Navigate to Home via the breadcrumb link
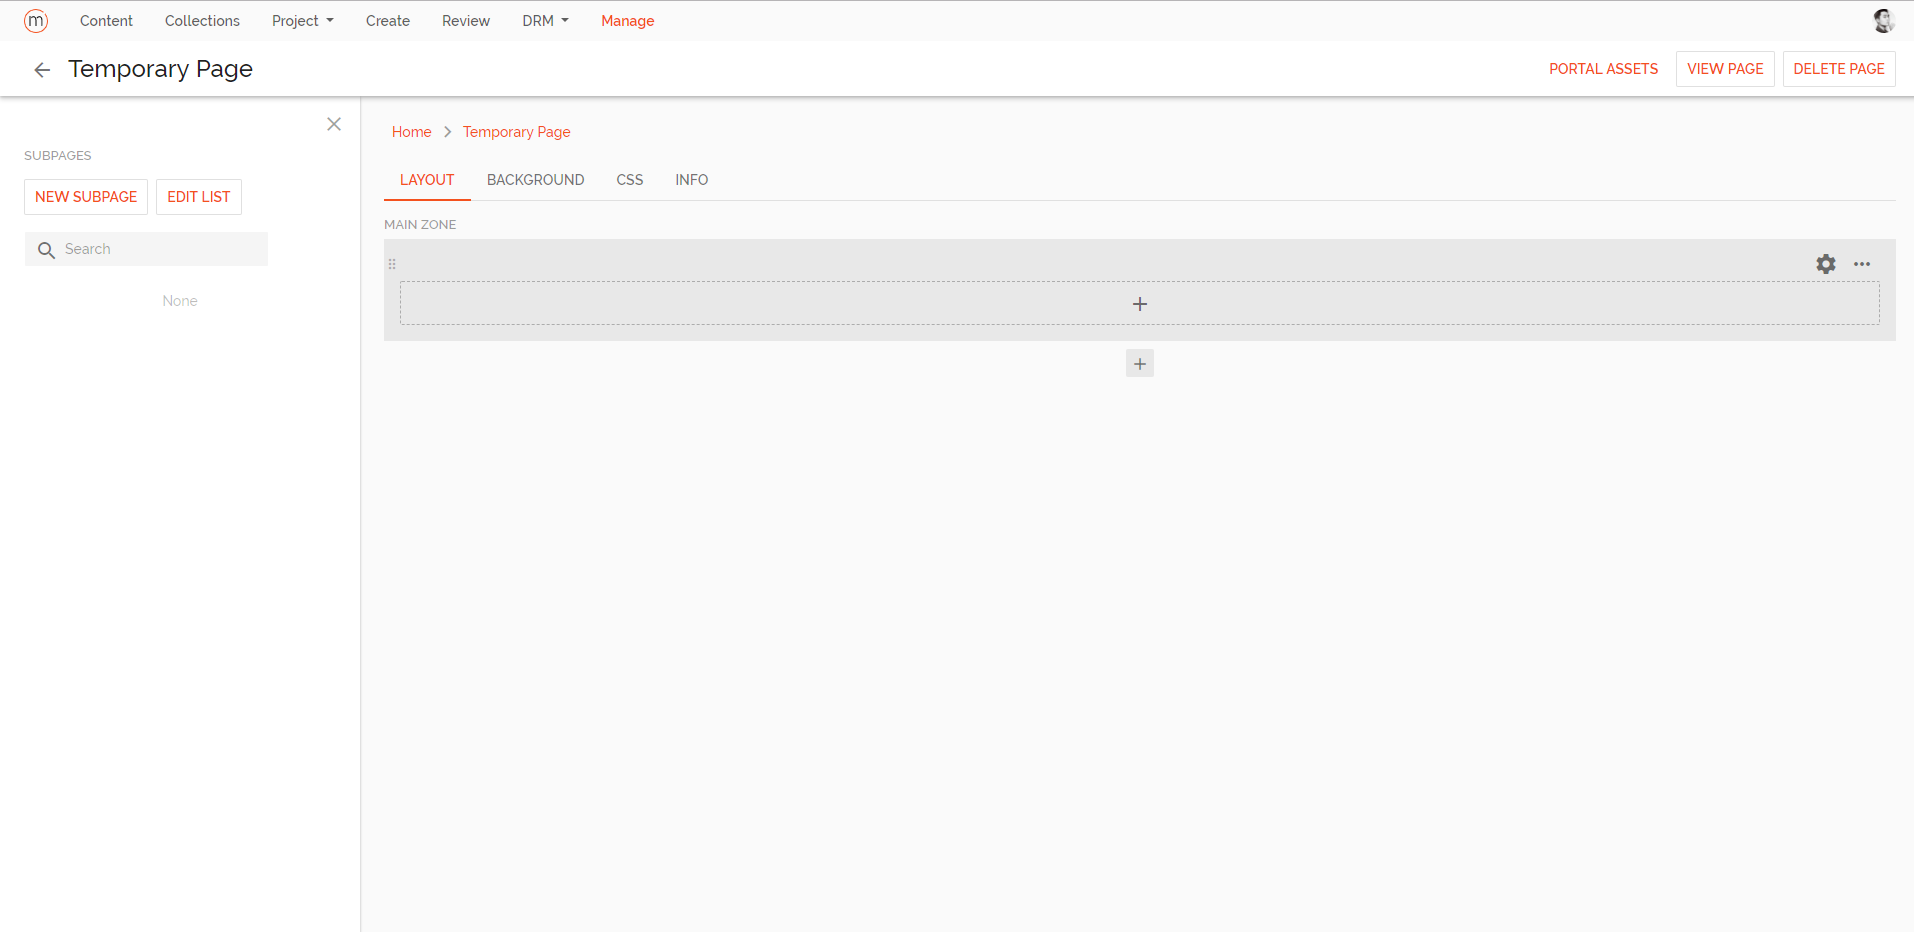The height and width of the screenshot is (932, 1914). (x=411, y=131)
